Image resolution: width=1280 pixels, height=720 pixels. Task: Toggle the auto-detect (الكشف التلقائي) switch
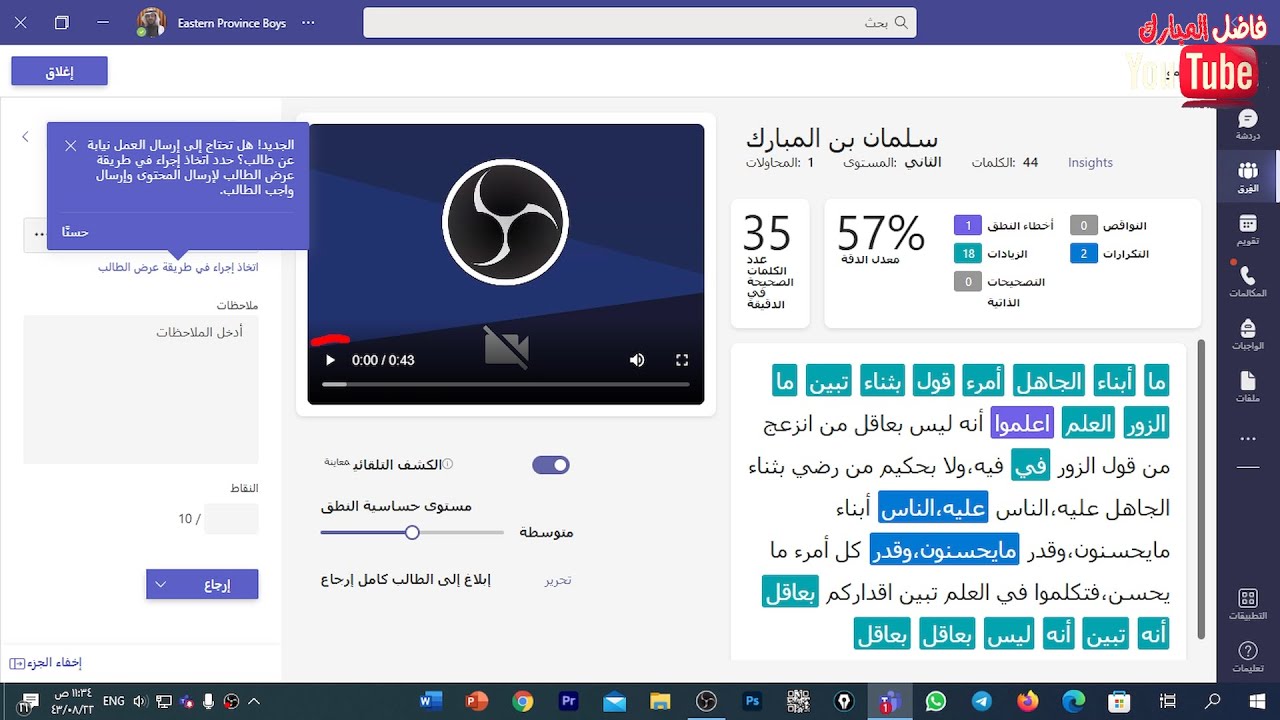coord(550,465)
